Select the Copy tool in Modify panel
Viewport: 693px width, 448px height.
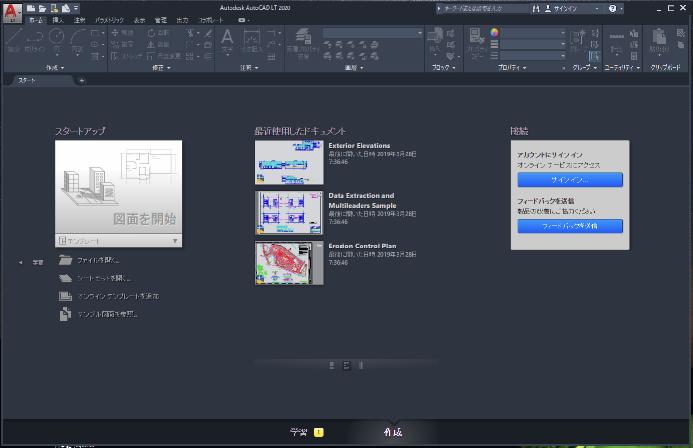122,44
